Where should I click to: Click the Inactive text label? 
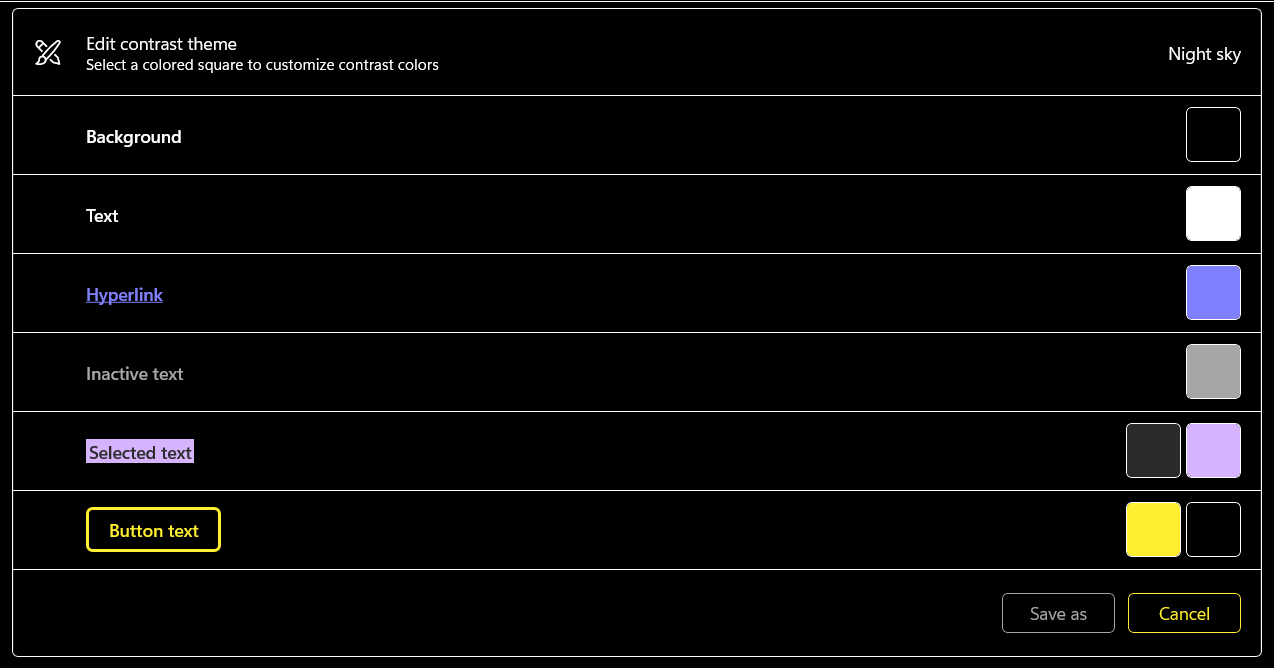pyautogui.click(x=134, y=374)
